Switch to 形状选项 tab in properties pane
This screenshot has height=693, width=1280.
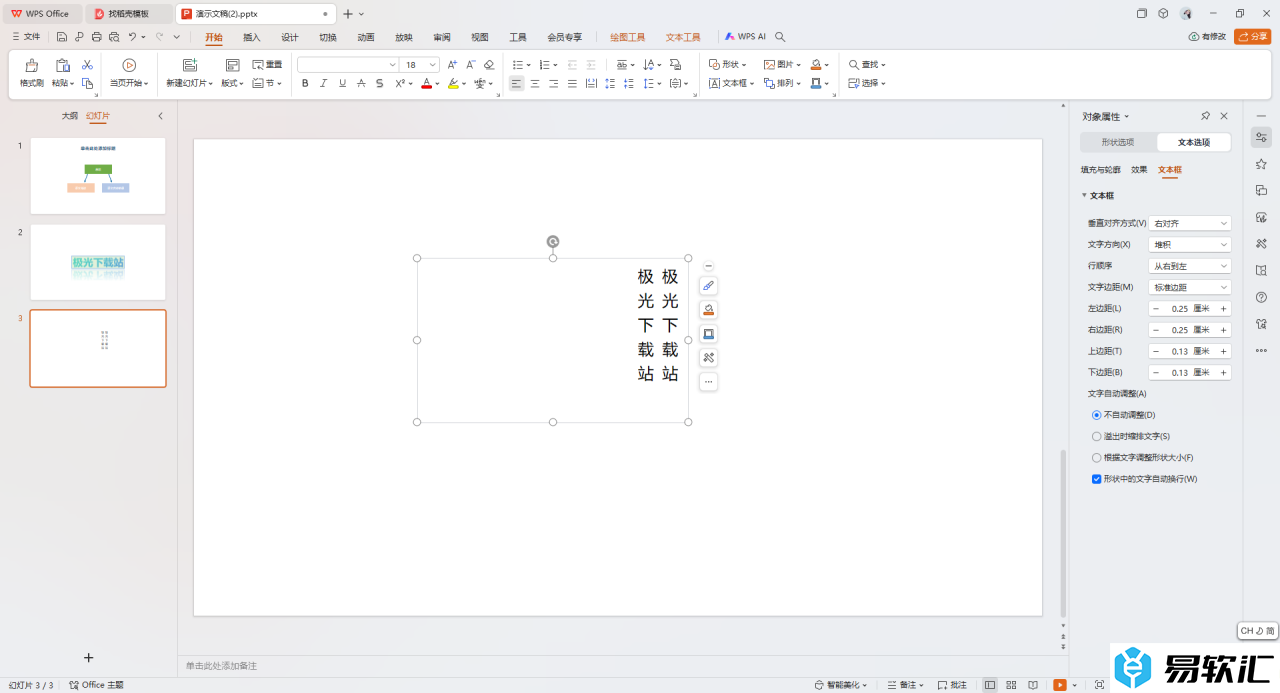coord(1118,142)
